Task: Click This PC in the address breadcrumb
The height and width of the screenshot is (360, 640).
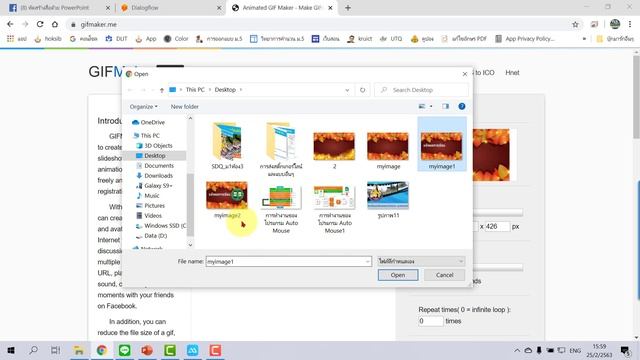Action: pos(195,90)
